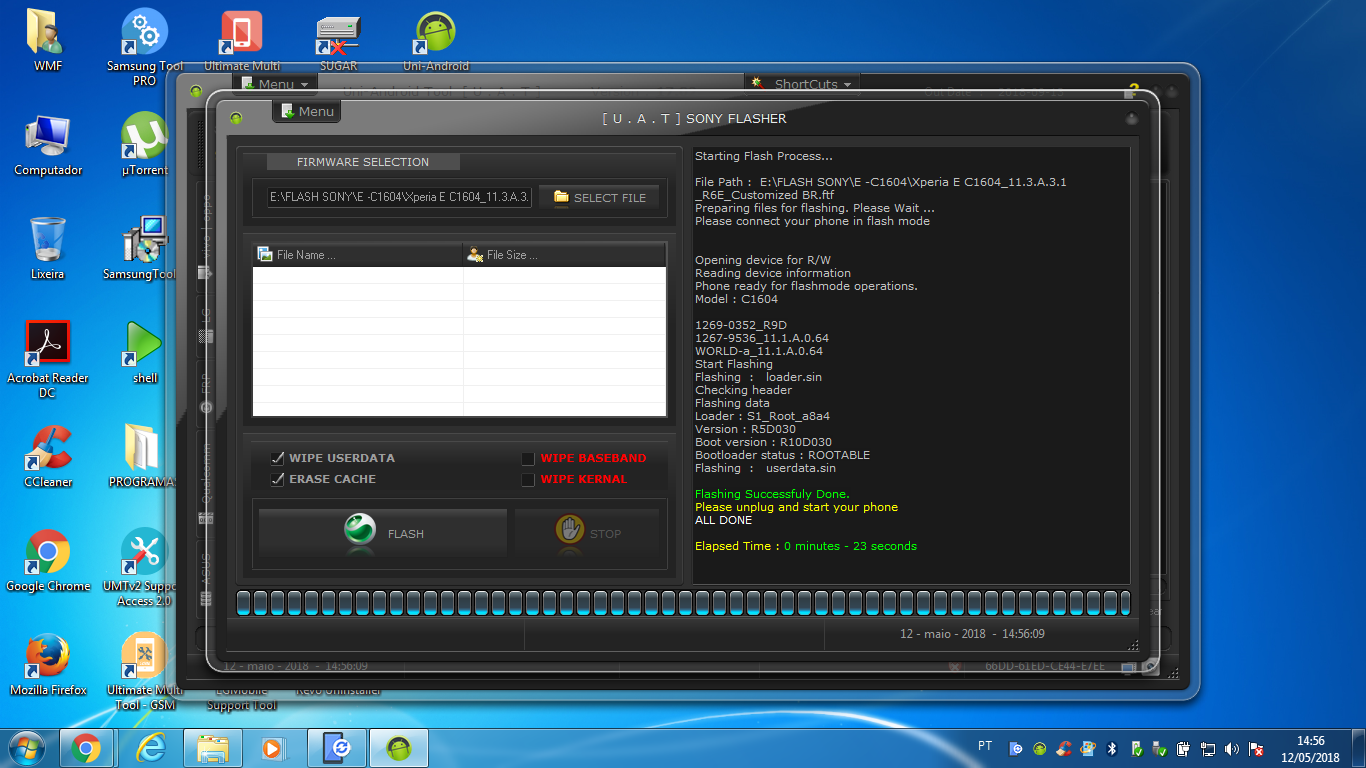Click 'Bootloader status : ROOTABLE' log line
The height and width of the screenshot is (768, 1366).
click(782, 455)
